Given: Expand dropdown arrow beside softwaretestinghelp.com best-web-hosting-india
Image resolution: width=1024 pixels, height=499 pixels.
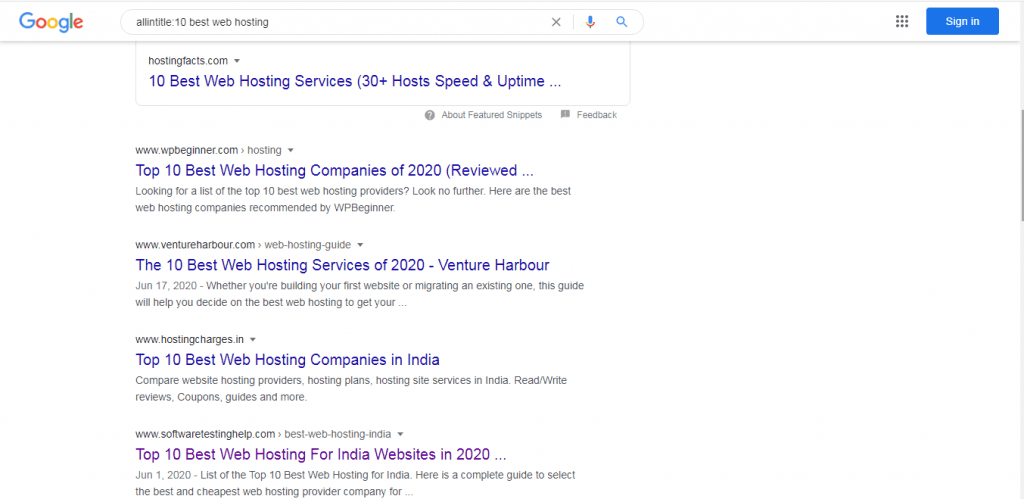Looking at the screenshot, I should pyautogui.click(x=400, y=434).
